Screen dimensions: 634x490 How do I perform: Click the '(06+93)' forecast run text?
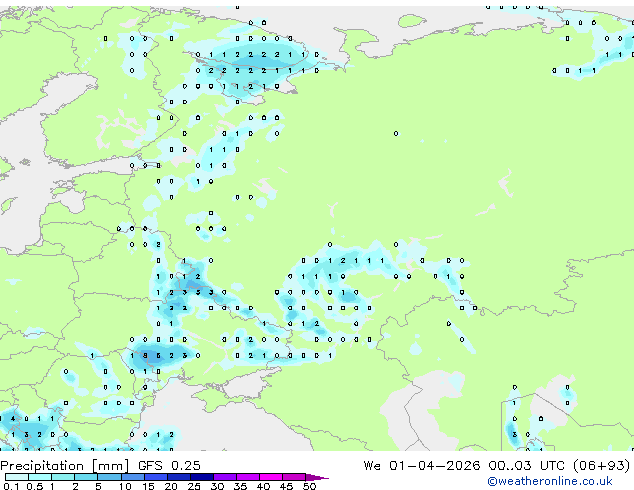click(x=602, y=466)
